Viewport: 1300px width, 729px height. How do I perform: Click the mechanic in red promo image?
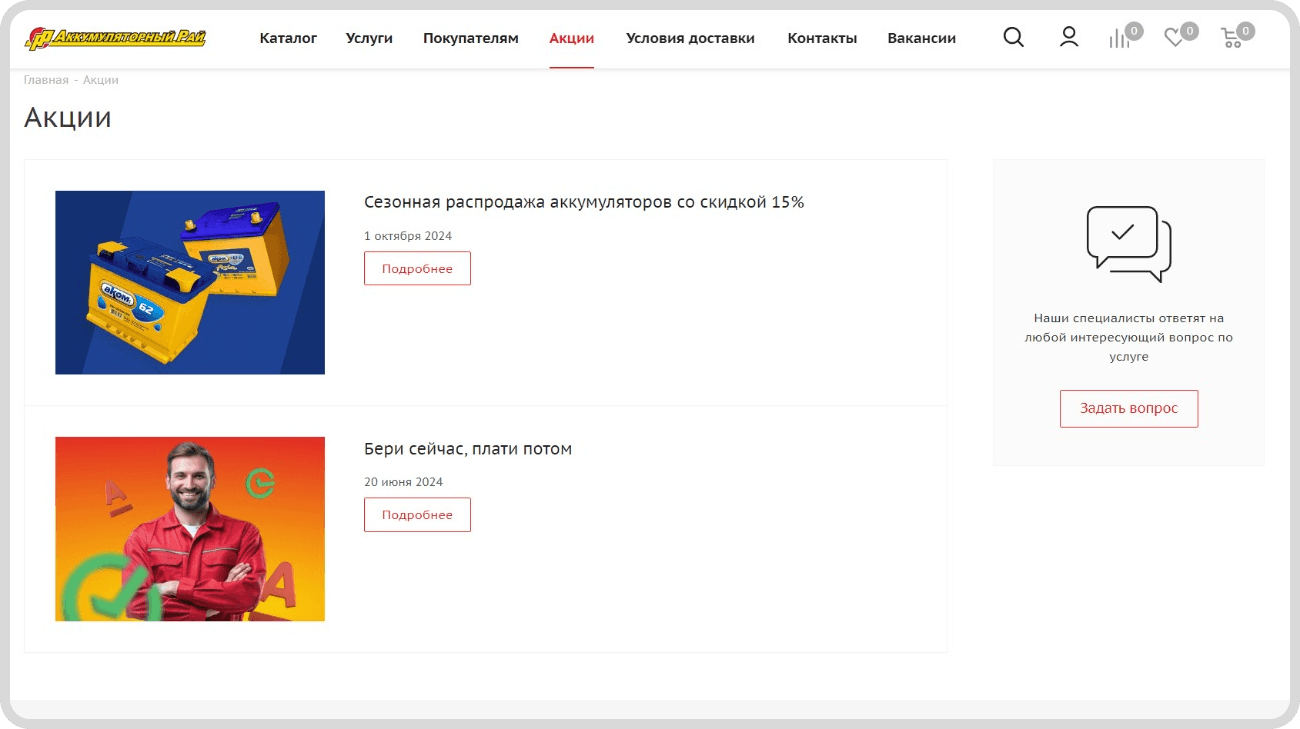190,529
